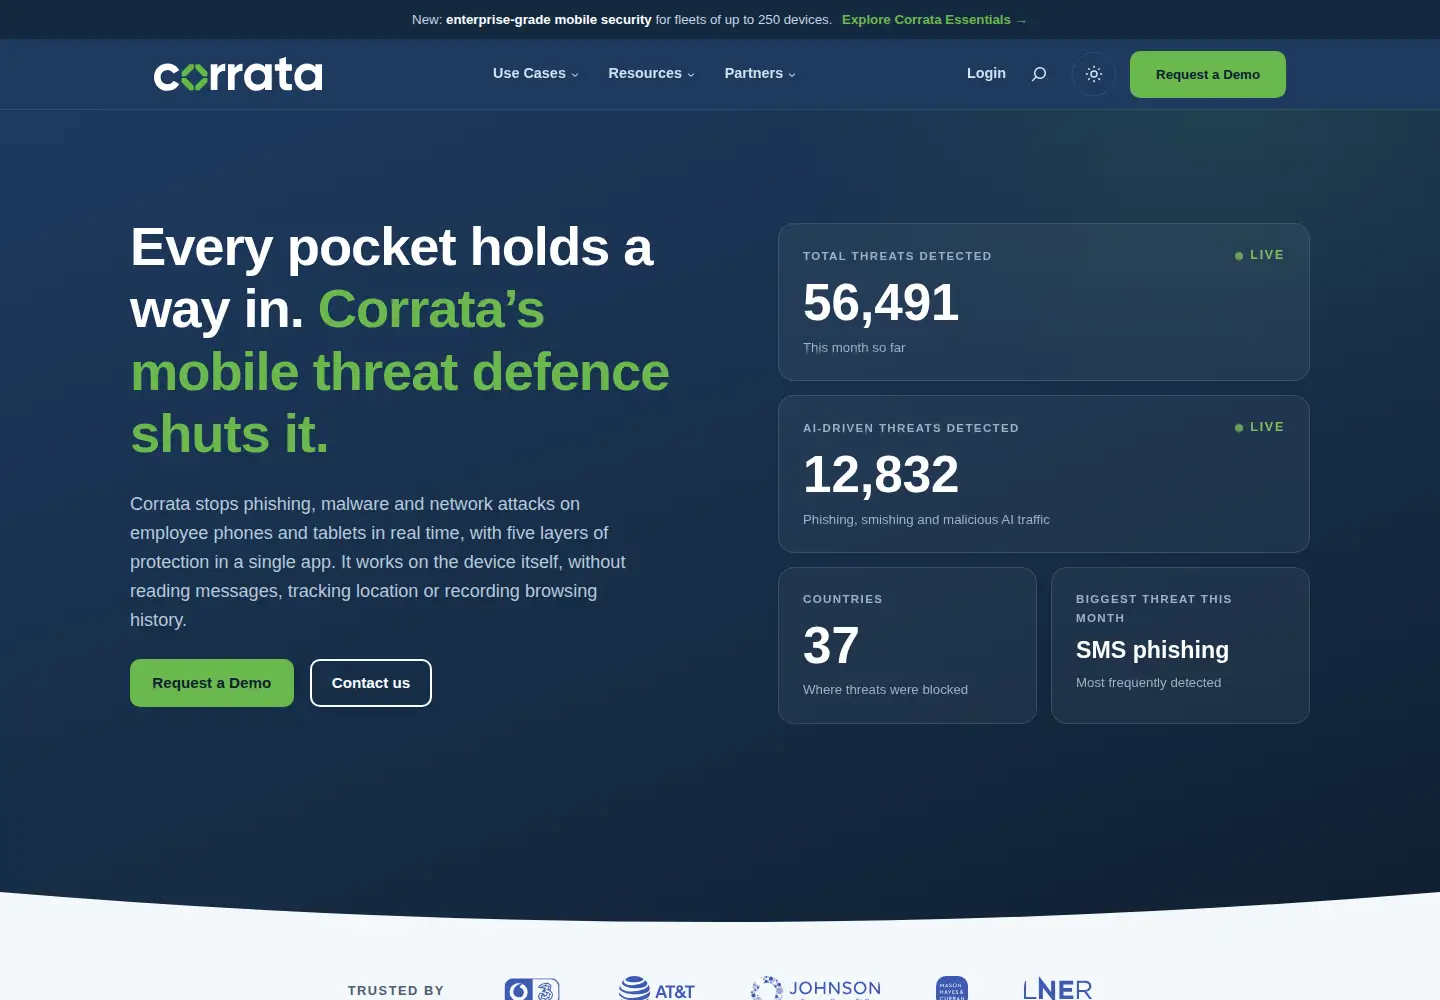
Task: Toggle light/dark theme sun button
Action: [x=1094, y=74]
